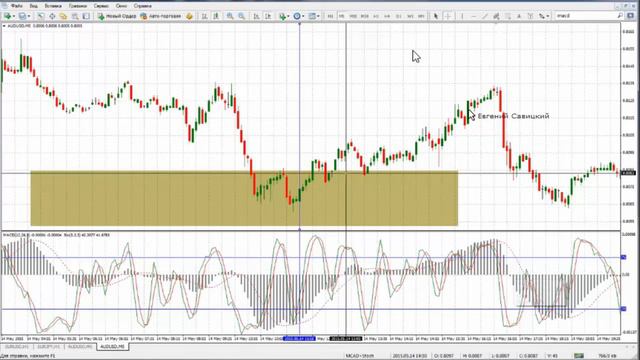
Task: Open the Графики menu
Action: tap(78, 6)
